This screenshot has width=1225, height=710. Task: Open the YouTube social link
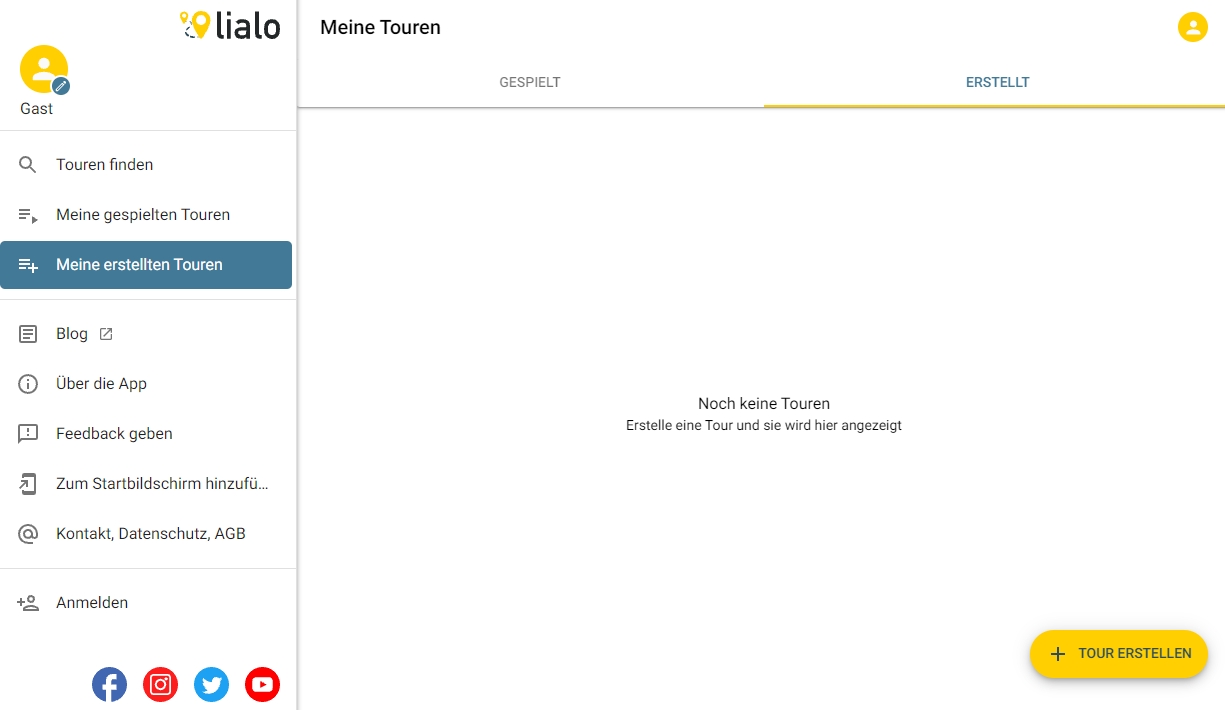pyautogui.click(x=262, y=684)
